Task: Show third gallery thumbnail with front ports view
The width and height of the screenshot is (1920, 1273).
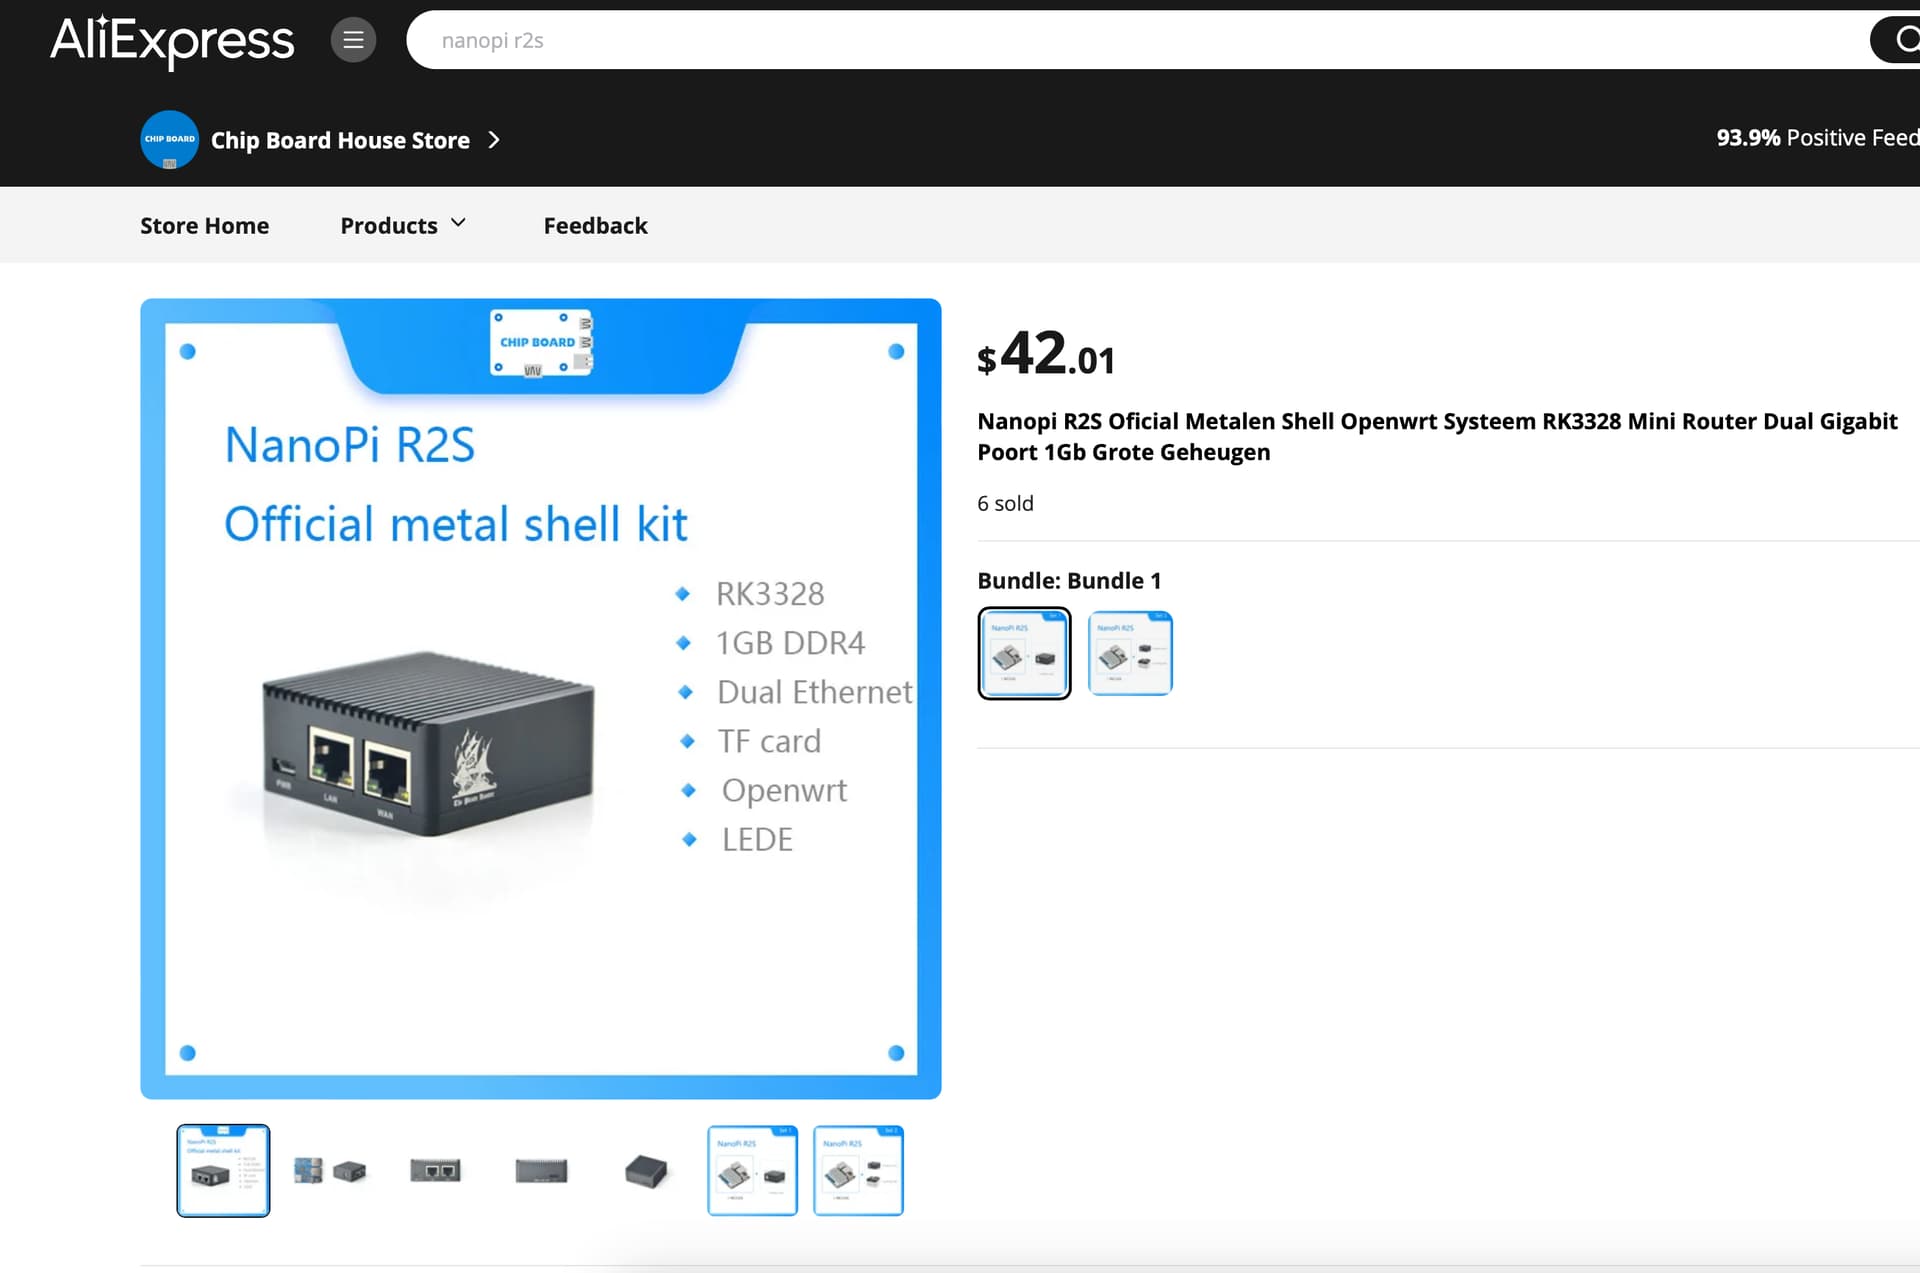Action: (x=435, y=1170)
